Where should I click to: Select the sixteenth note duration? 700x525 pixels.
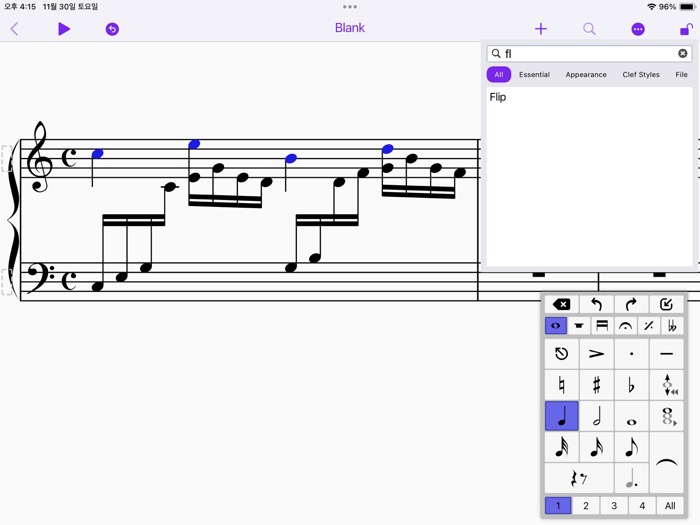point(596,447)
